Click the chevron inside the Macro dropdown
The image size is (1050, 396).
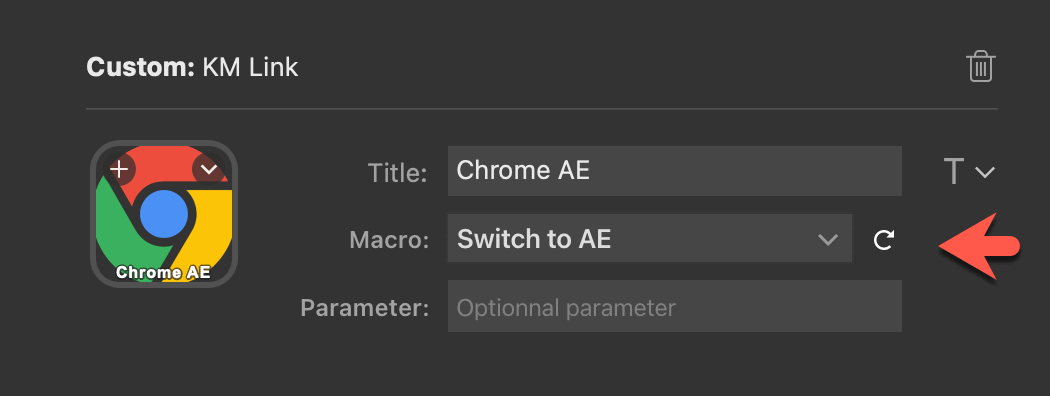pos(828,239)
